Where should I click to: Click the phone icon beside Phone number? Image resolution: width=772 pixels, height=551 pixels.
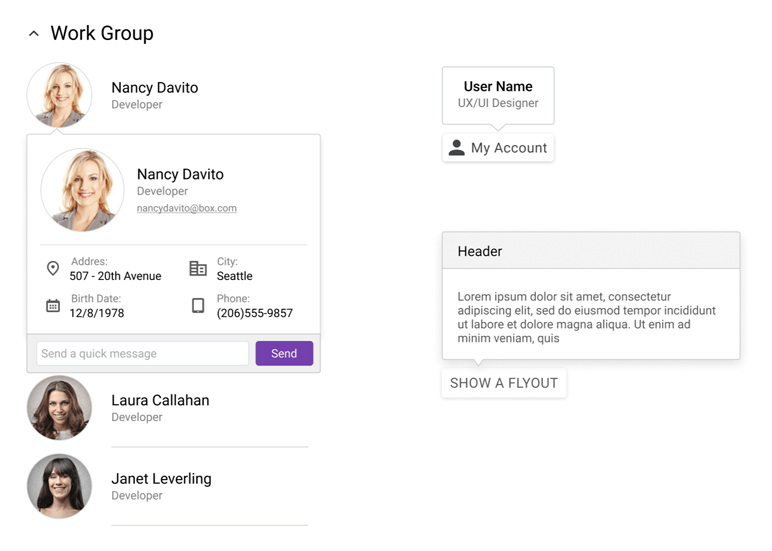click(198, 306)
